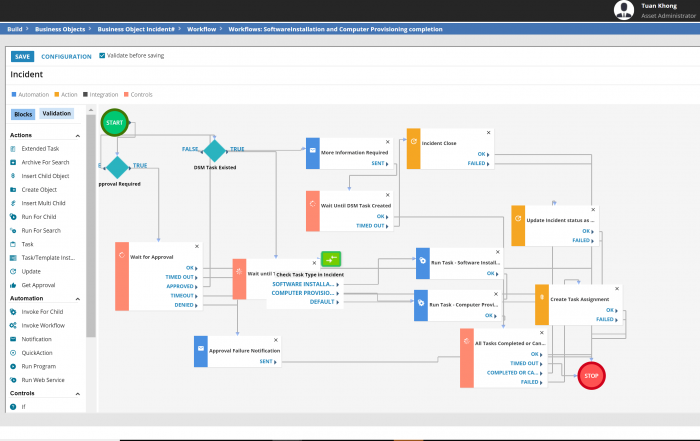Click the green Check Task Type switch icon
700x441 pixels.
coord(332,259)
